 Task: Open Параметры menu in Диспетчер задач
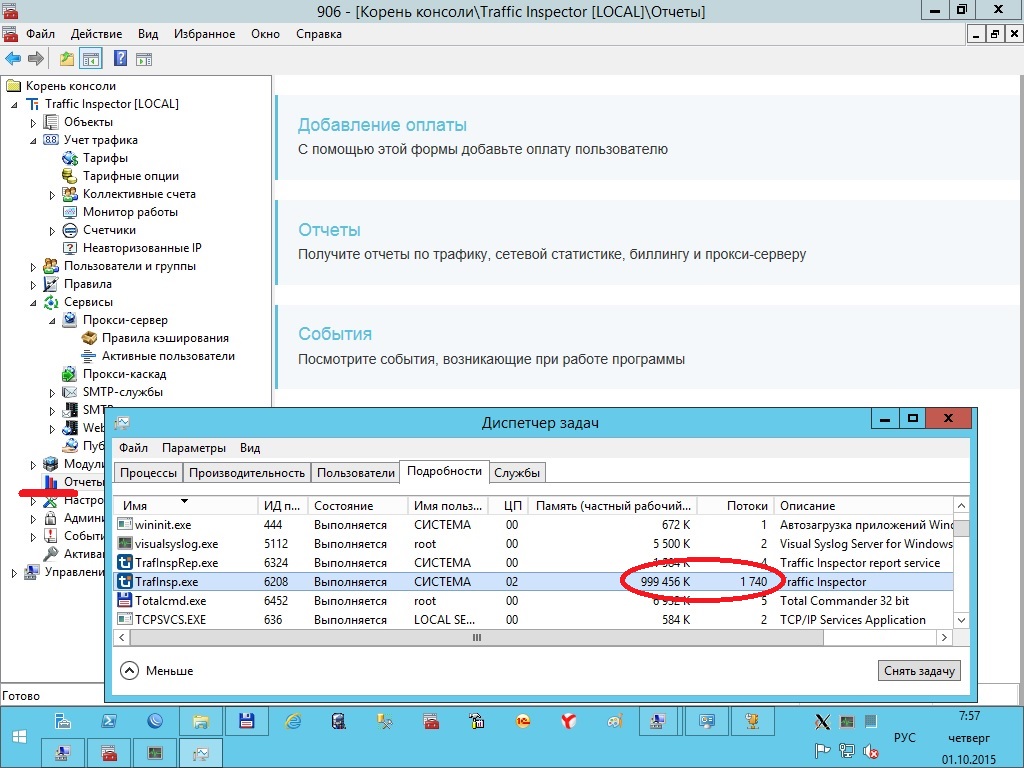(193, 448)
